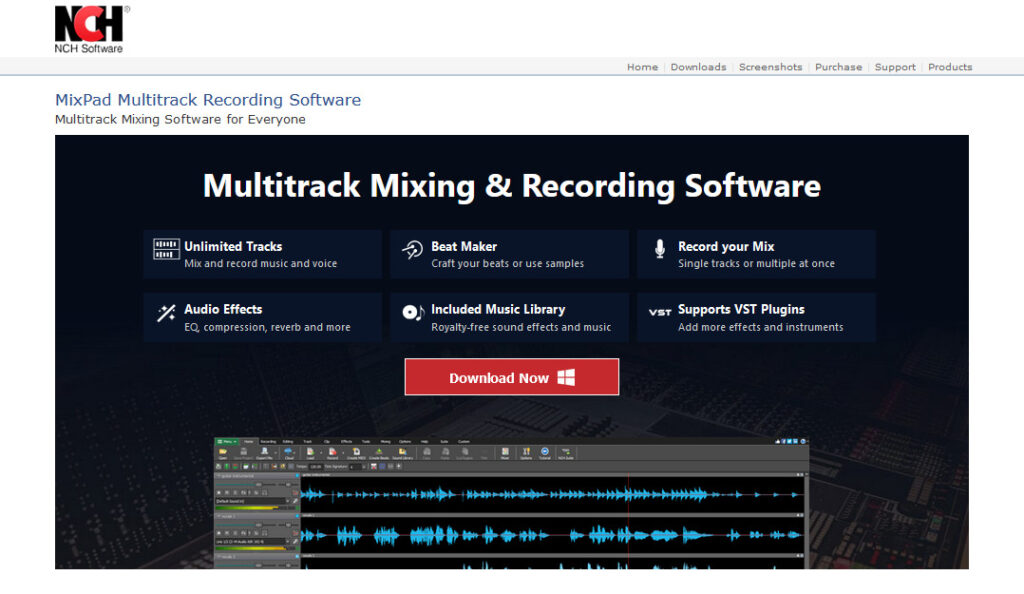Viewport: 1024px width, 594px height.
Task: Click the Sound Library icon in MixPad toolbar
Action: [402, 454]
